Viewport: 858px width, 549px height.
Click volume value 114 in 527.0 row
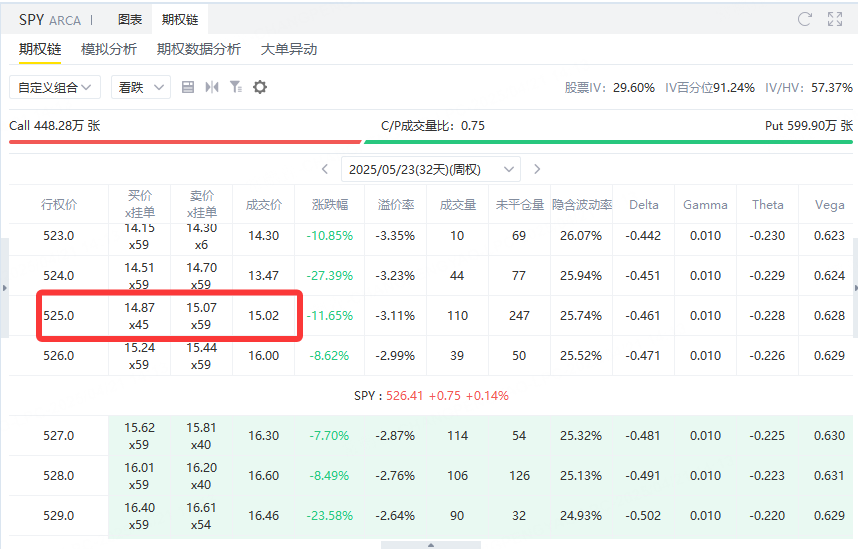point(457,436)
